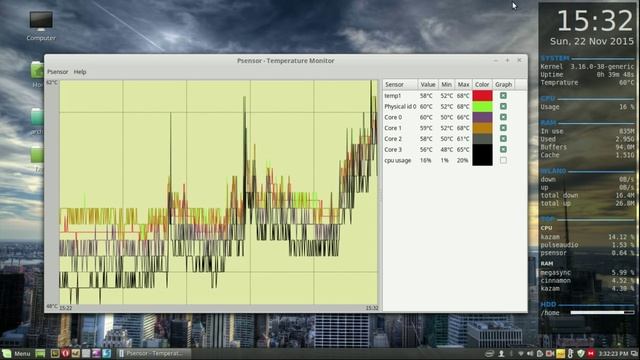Screen dimensions: 640x360
Task: Click the taskbar clock showing 3:32:23 PM
Action: 613,353
